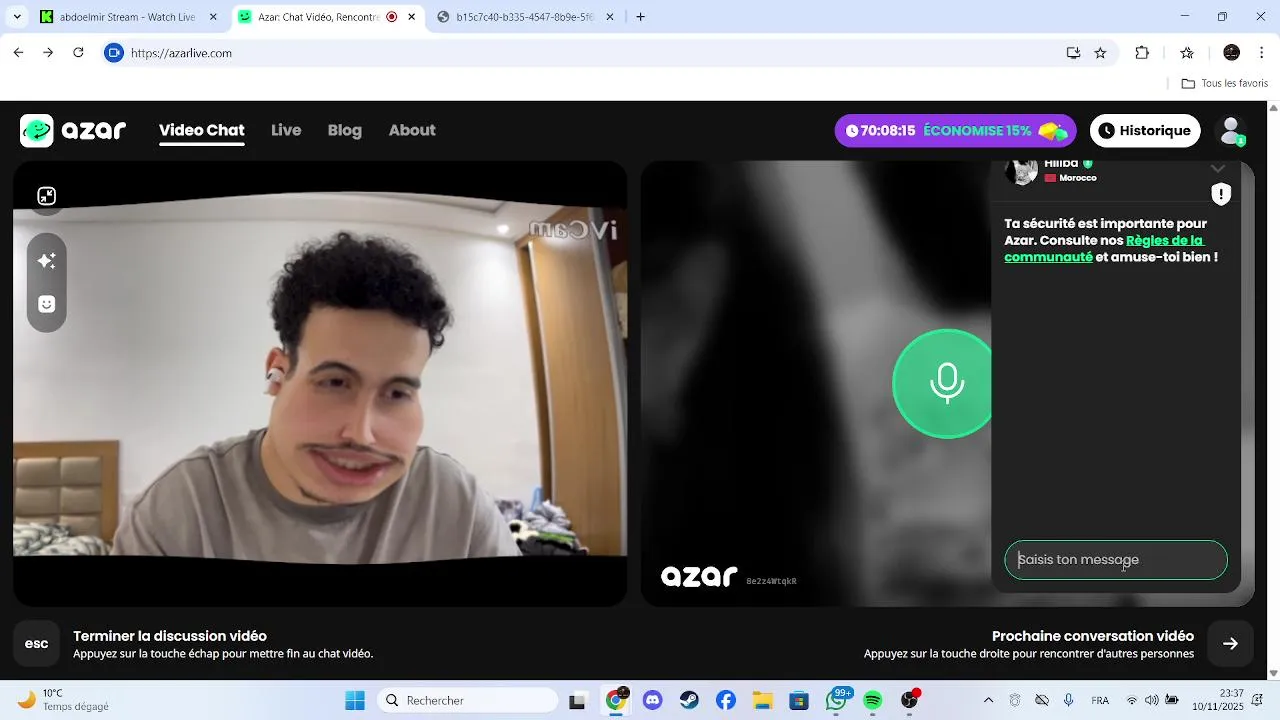This screenshot has height=720, width=1280.
Task: Open the Chrome profile avatar
Action: point(1232,53)
